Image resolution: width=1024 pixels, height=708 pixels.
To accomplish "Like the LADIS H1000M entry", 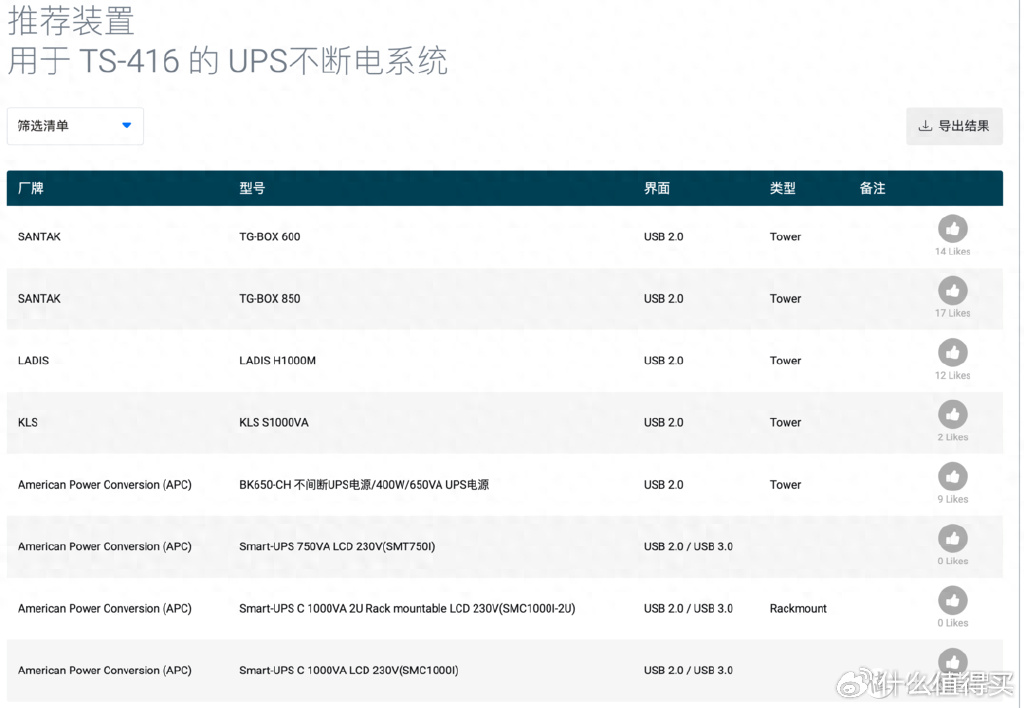I will [952, 353].
